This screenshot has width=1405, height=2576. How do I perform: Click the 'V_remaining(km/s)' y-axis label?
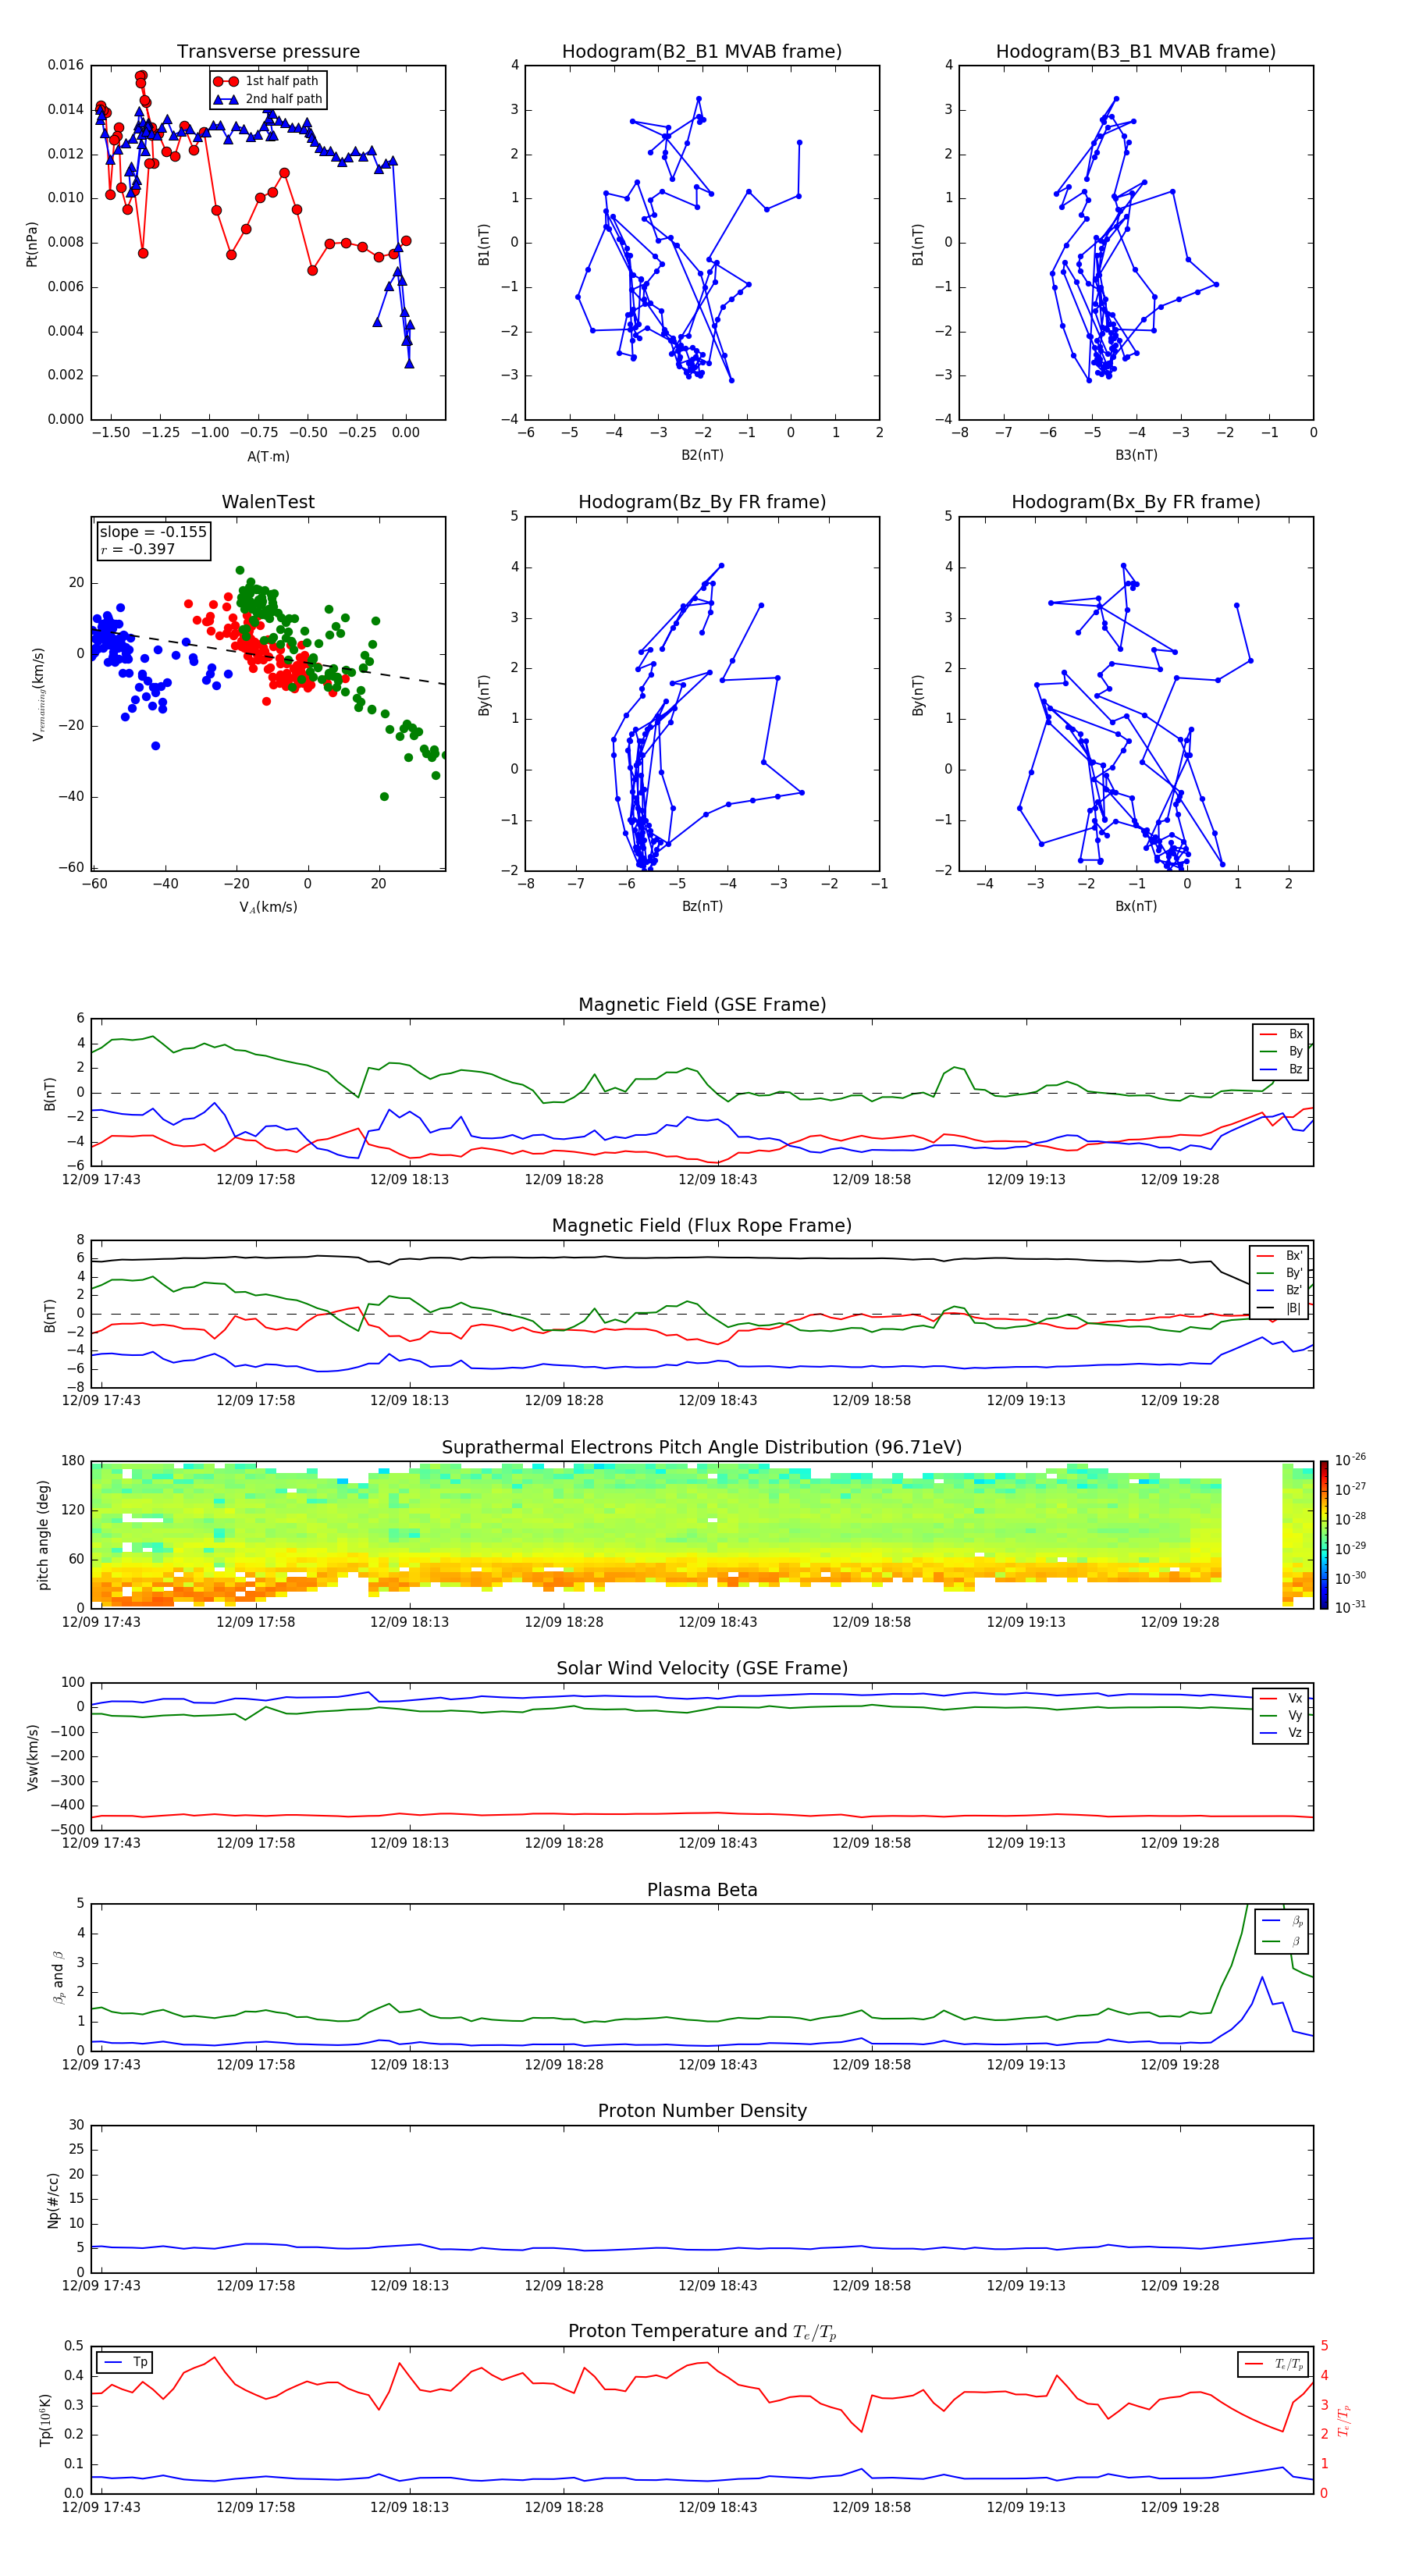[38, 694]
